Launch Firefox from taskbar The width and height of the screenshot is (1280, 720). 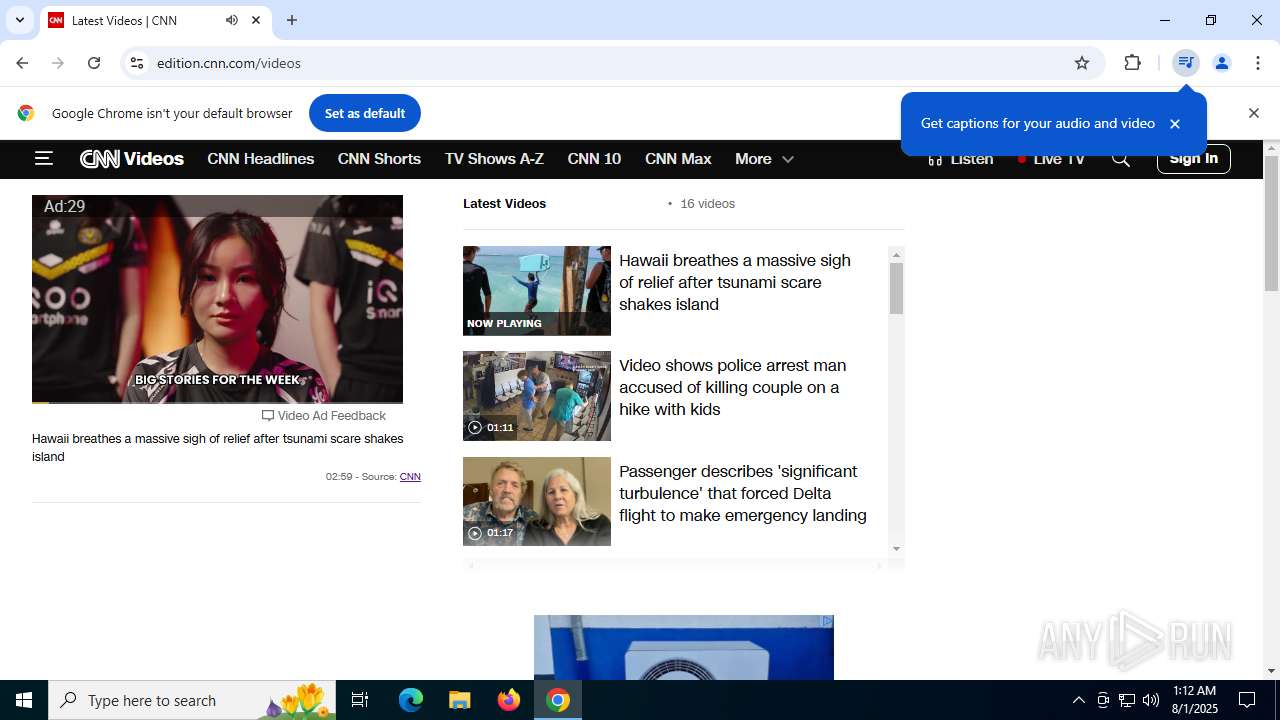509,700
